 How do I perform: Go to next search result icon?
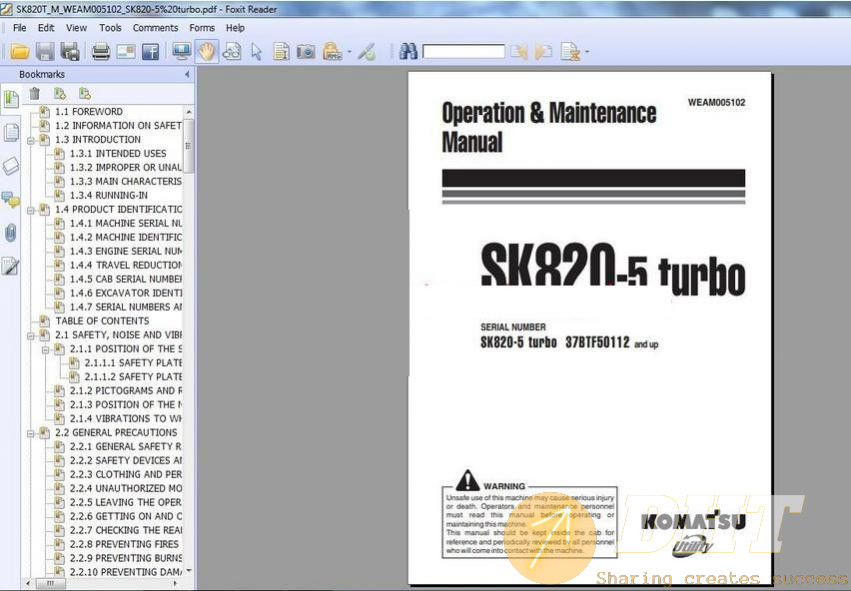[543, 52]
